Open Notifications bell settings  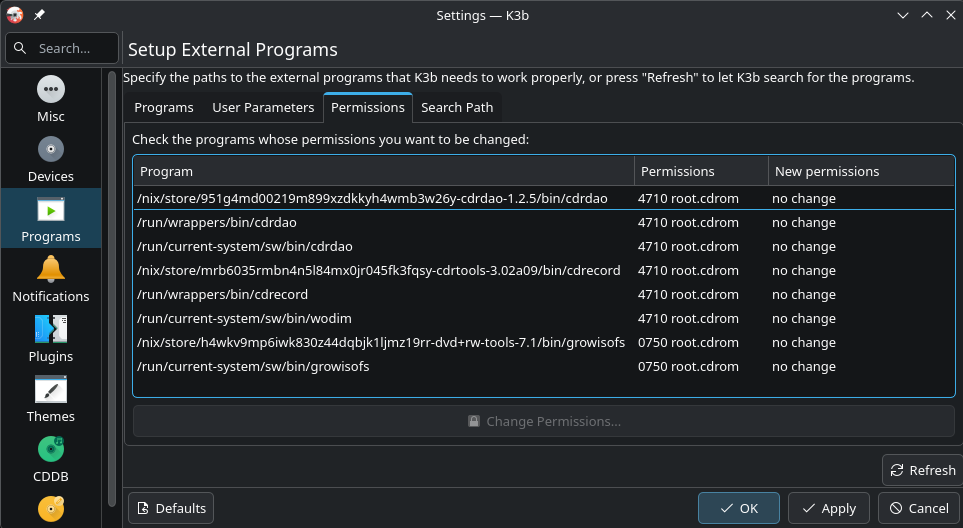(51, 279)
